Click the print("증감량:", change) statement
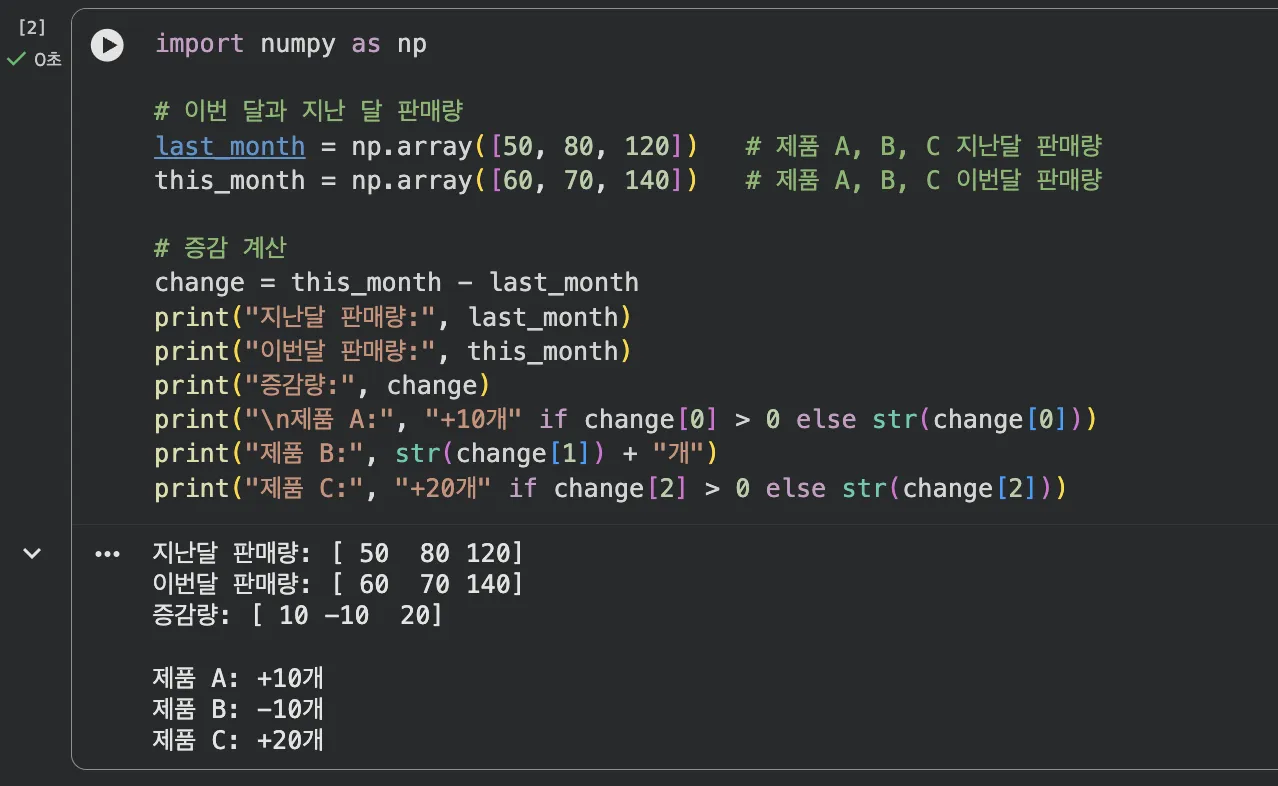This screenshot has width=1278, height=786. point(322,385)
